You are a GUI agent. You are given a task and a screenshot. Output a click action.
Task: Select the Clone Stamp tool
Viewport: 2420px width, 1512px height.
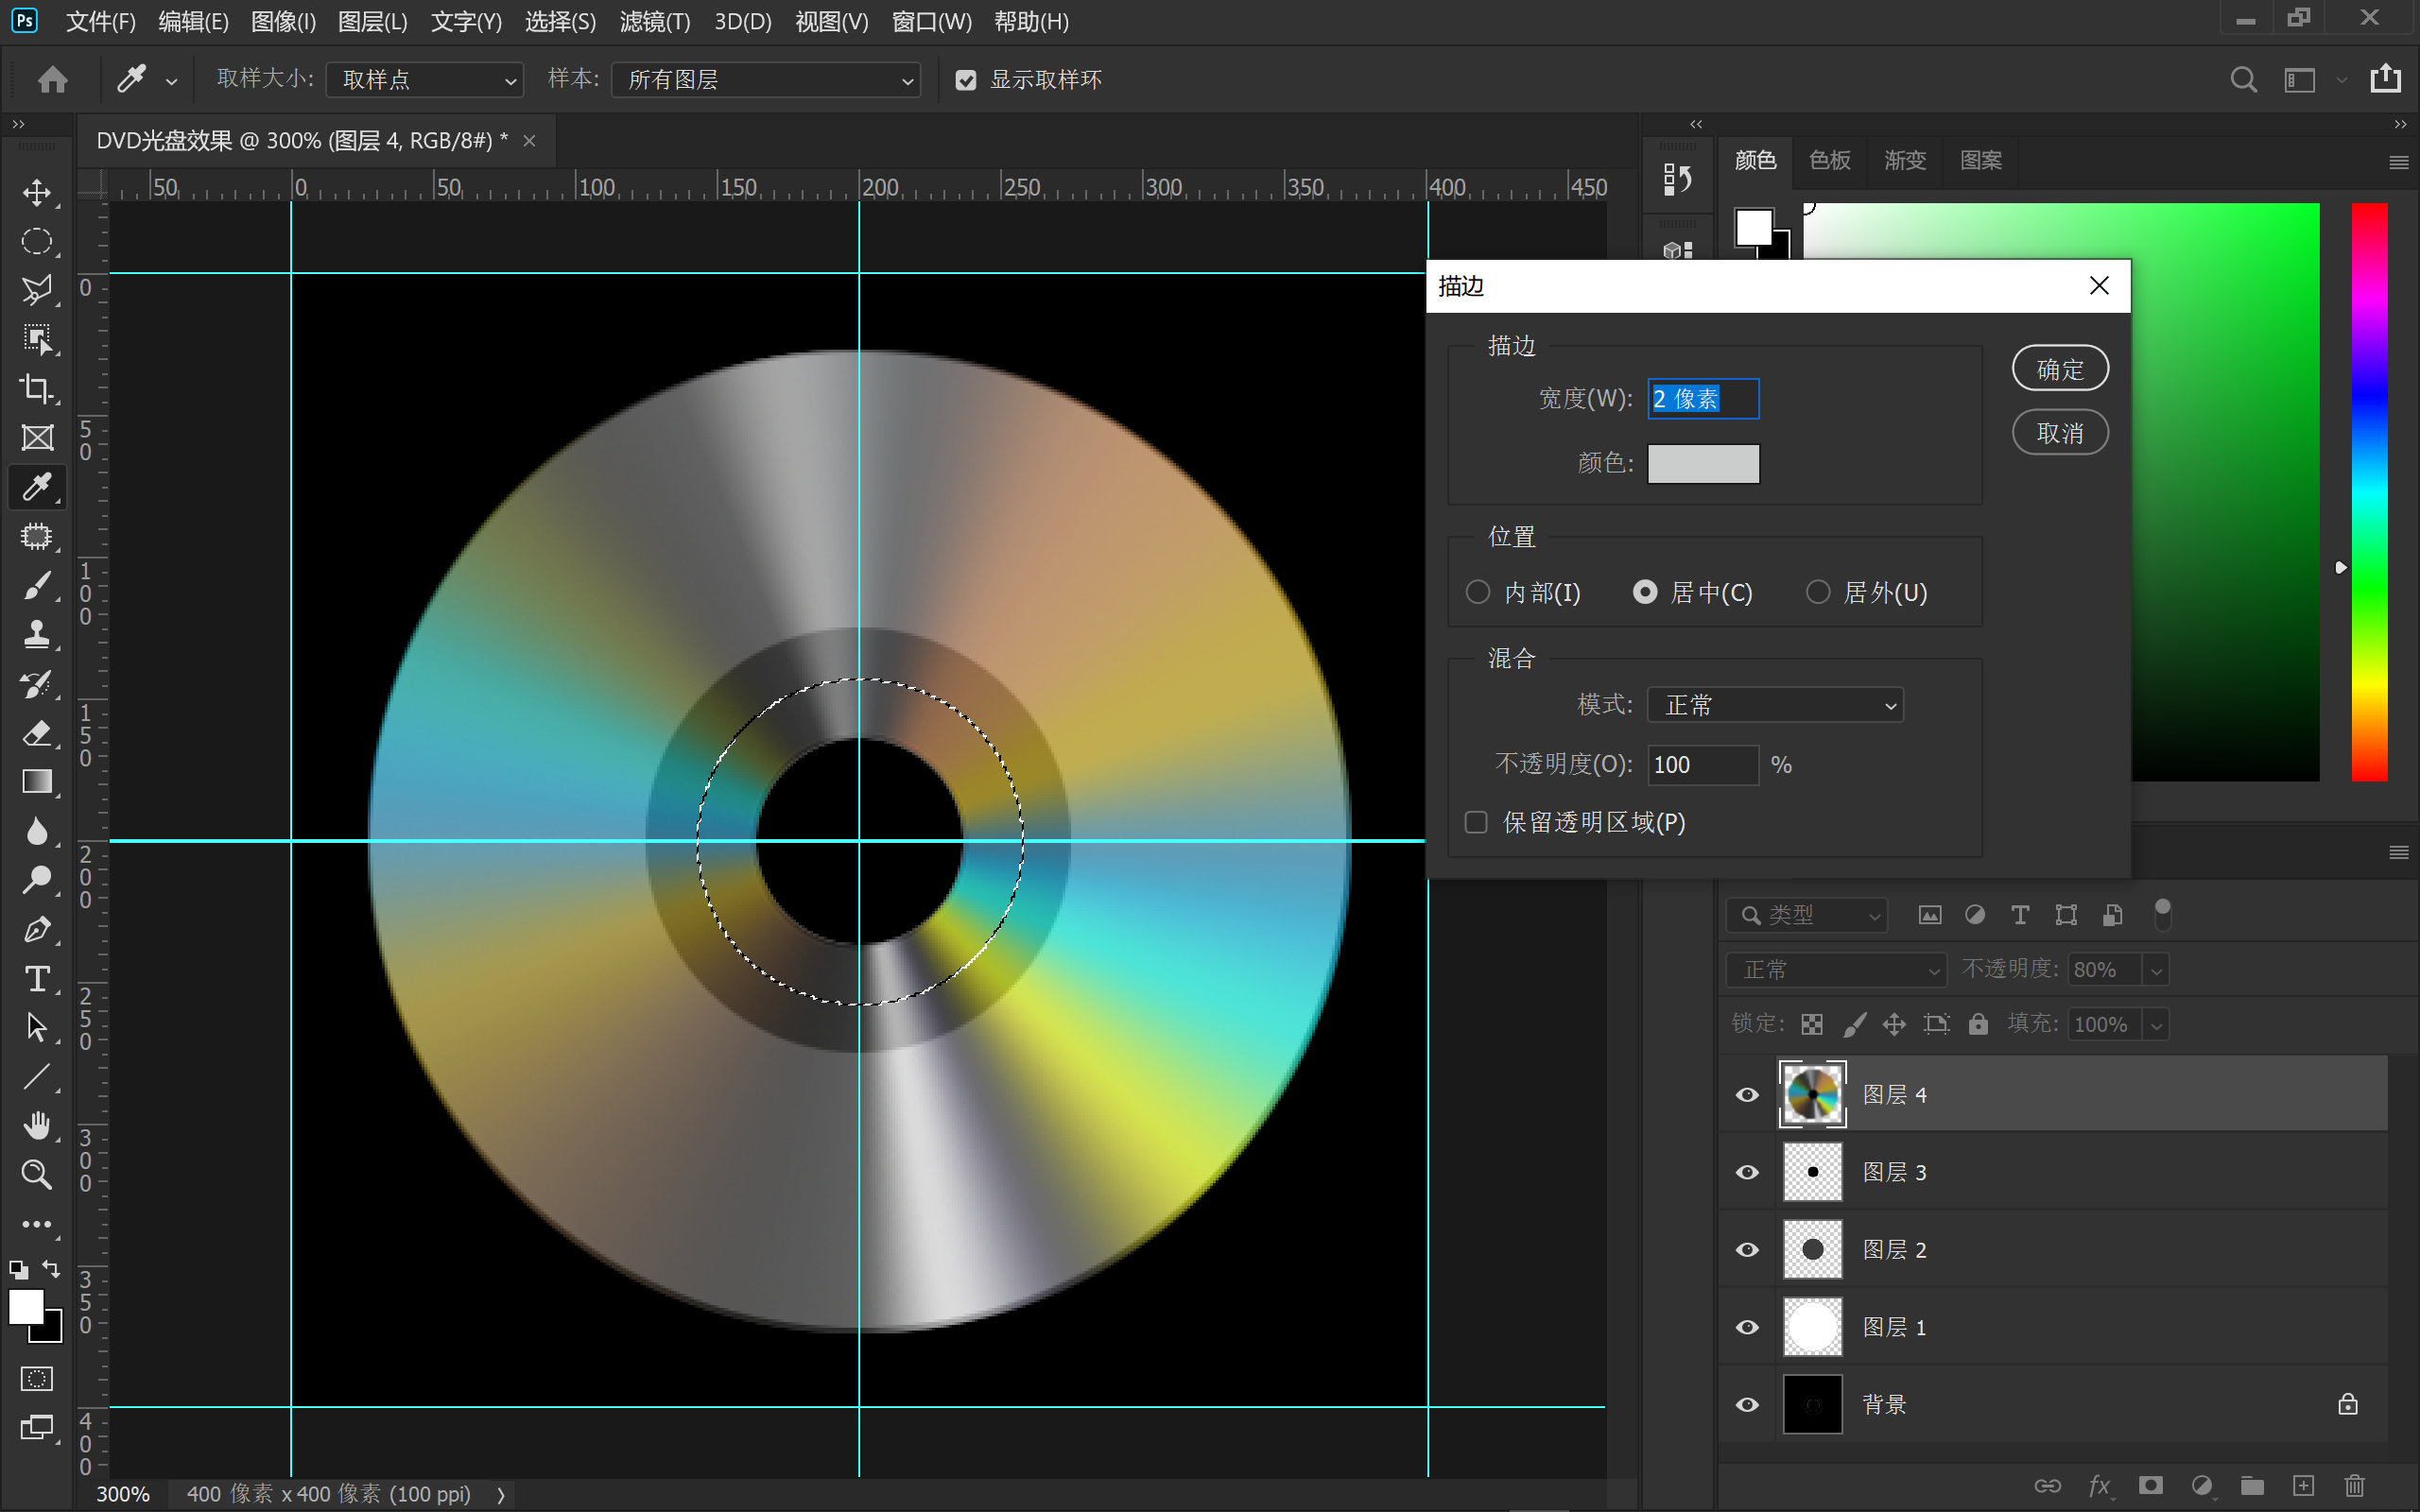[x=37, y=634]
